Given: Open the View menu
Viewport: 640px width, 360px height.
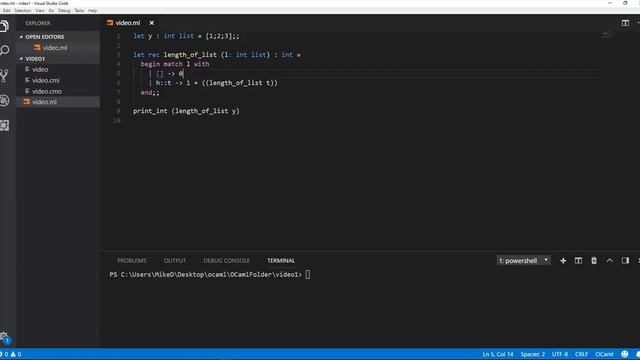Looking at the screenshot, I should click(40, 11).
